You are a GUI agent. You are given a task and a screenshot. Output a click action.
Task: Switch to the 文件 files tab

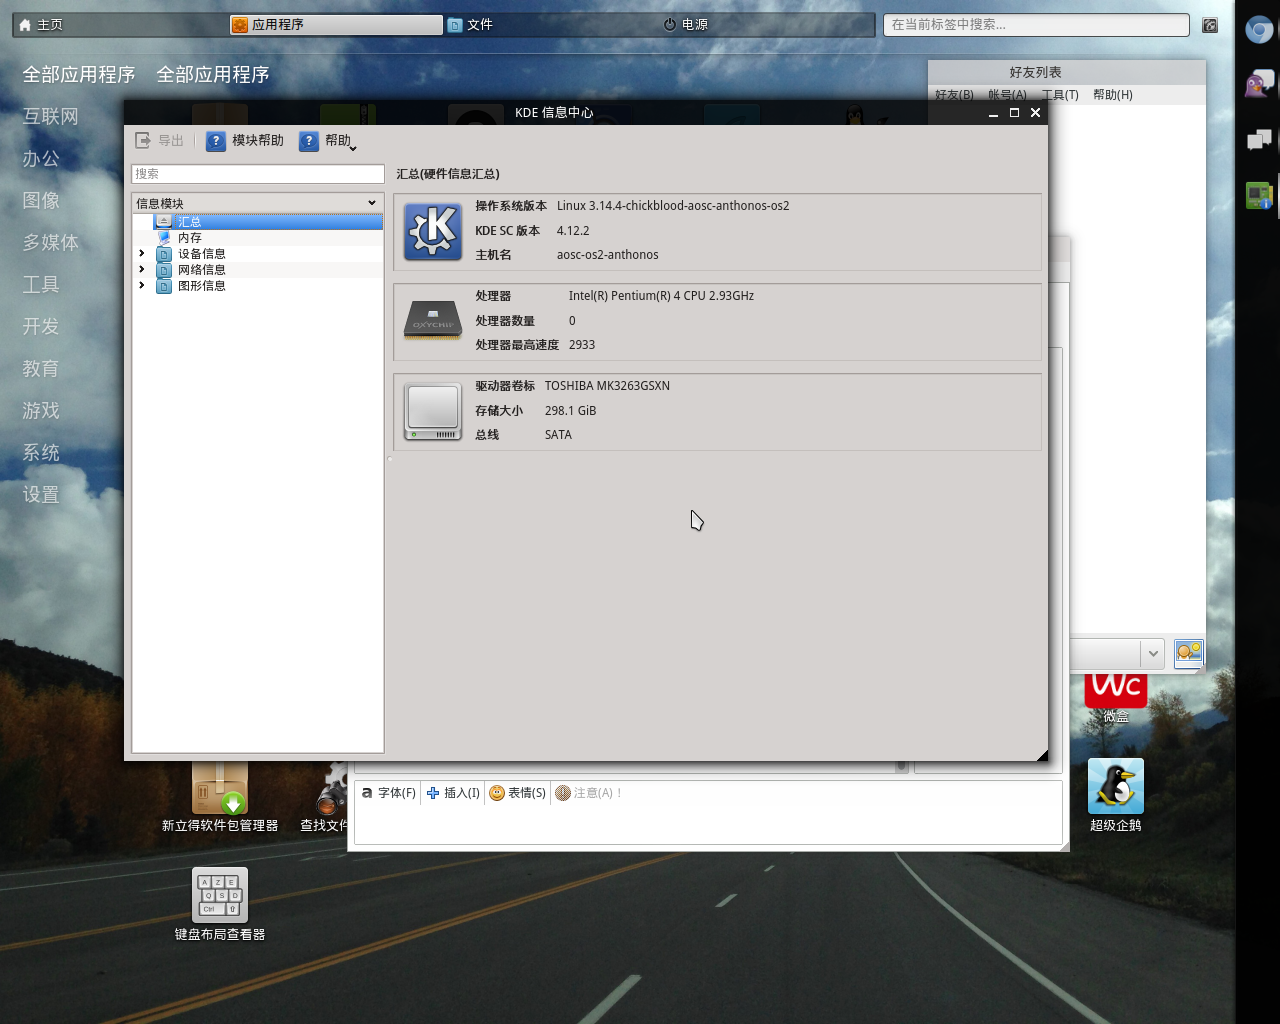(x=551, y=25)
